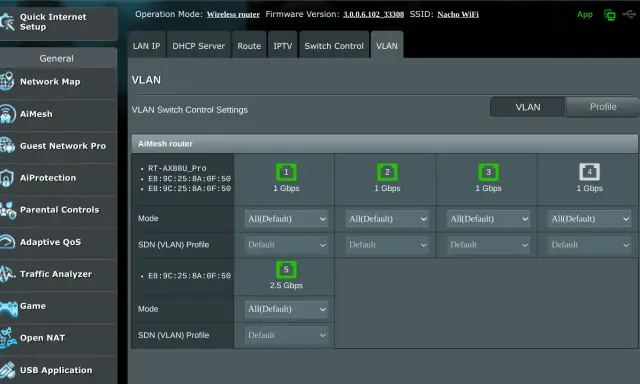The image size is (640, 384).
Task: Click the AiMesh sidebar icon
Action: 7,114
